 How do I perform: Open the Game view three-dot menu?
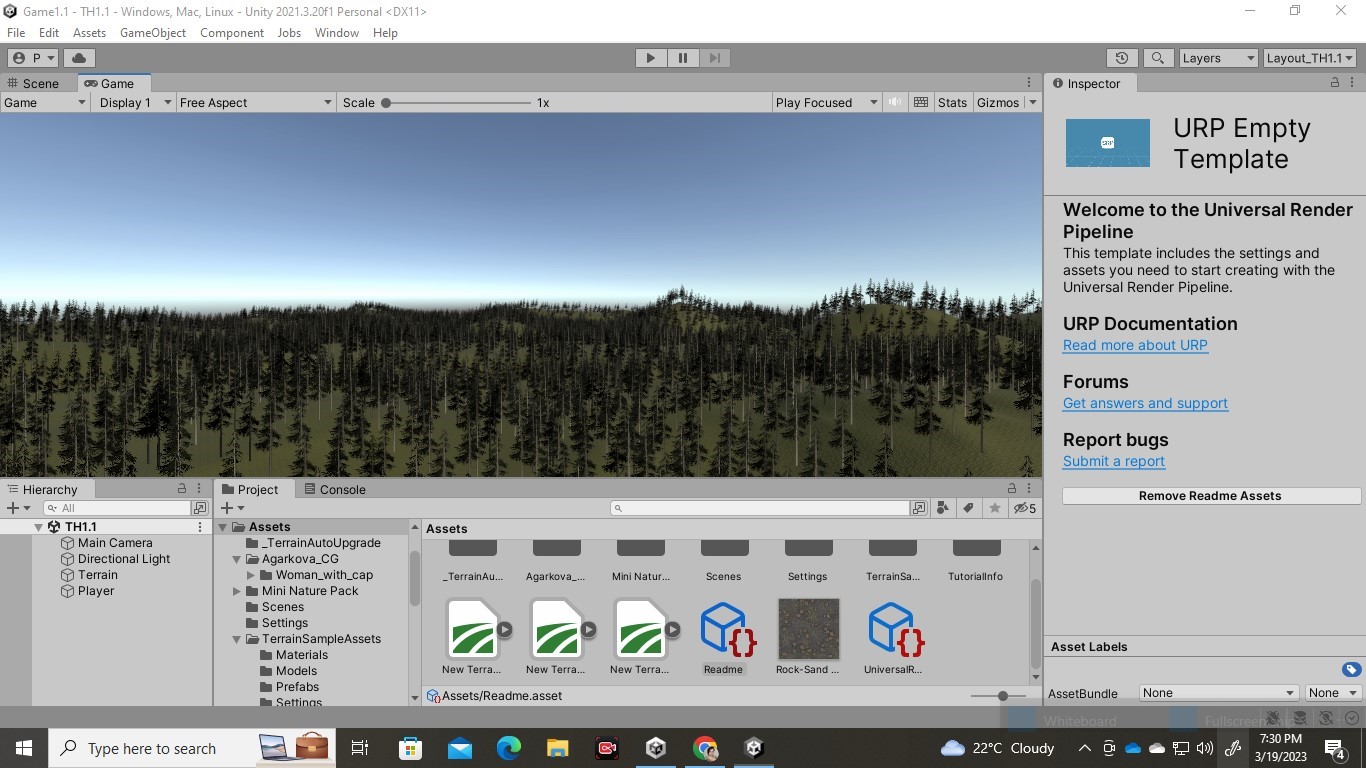pos(1029,83)
